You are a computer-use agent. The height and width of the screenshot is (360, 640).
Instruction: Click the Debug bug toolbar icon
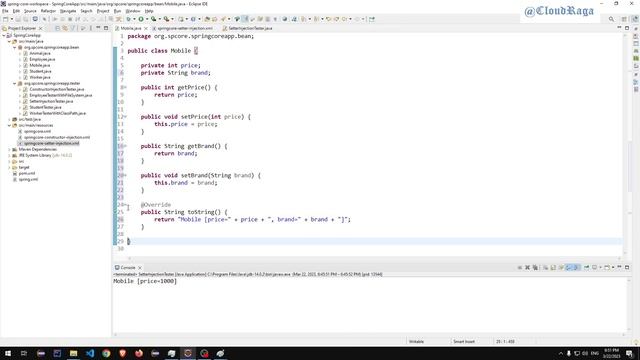[x=129, y=19]
